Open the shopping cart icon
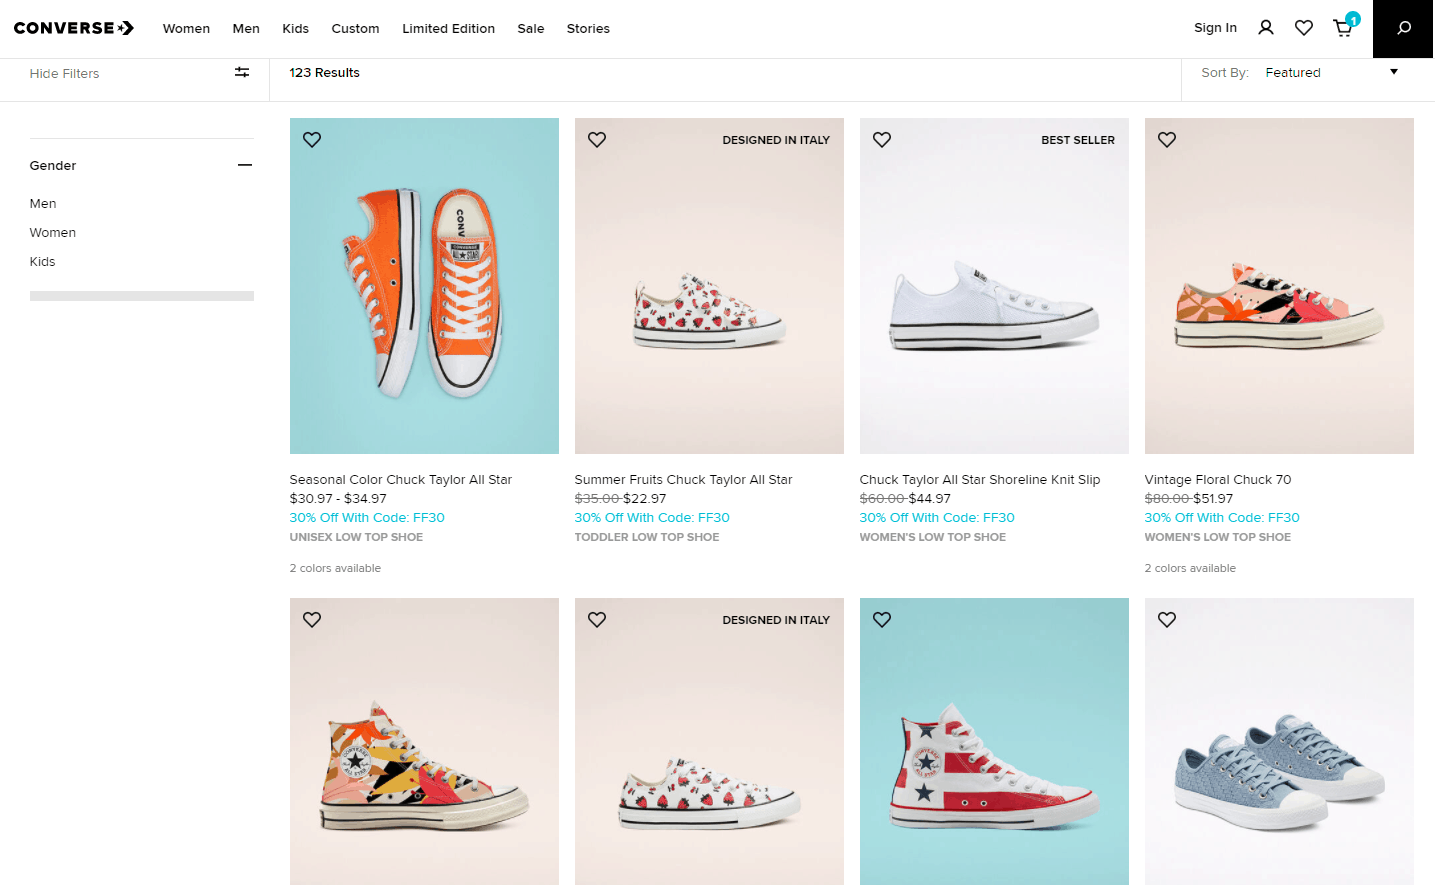 (1343, 28)
